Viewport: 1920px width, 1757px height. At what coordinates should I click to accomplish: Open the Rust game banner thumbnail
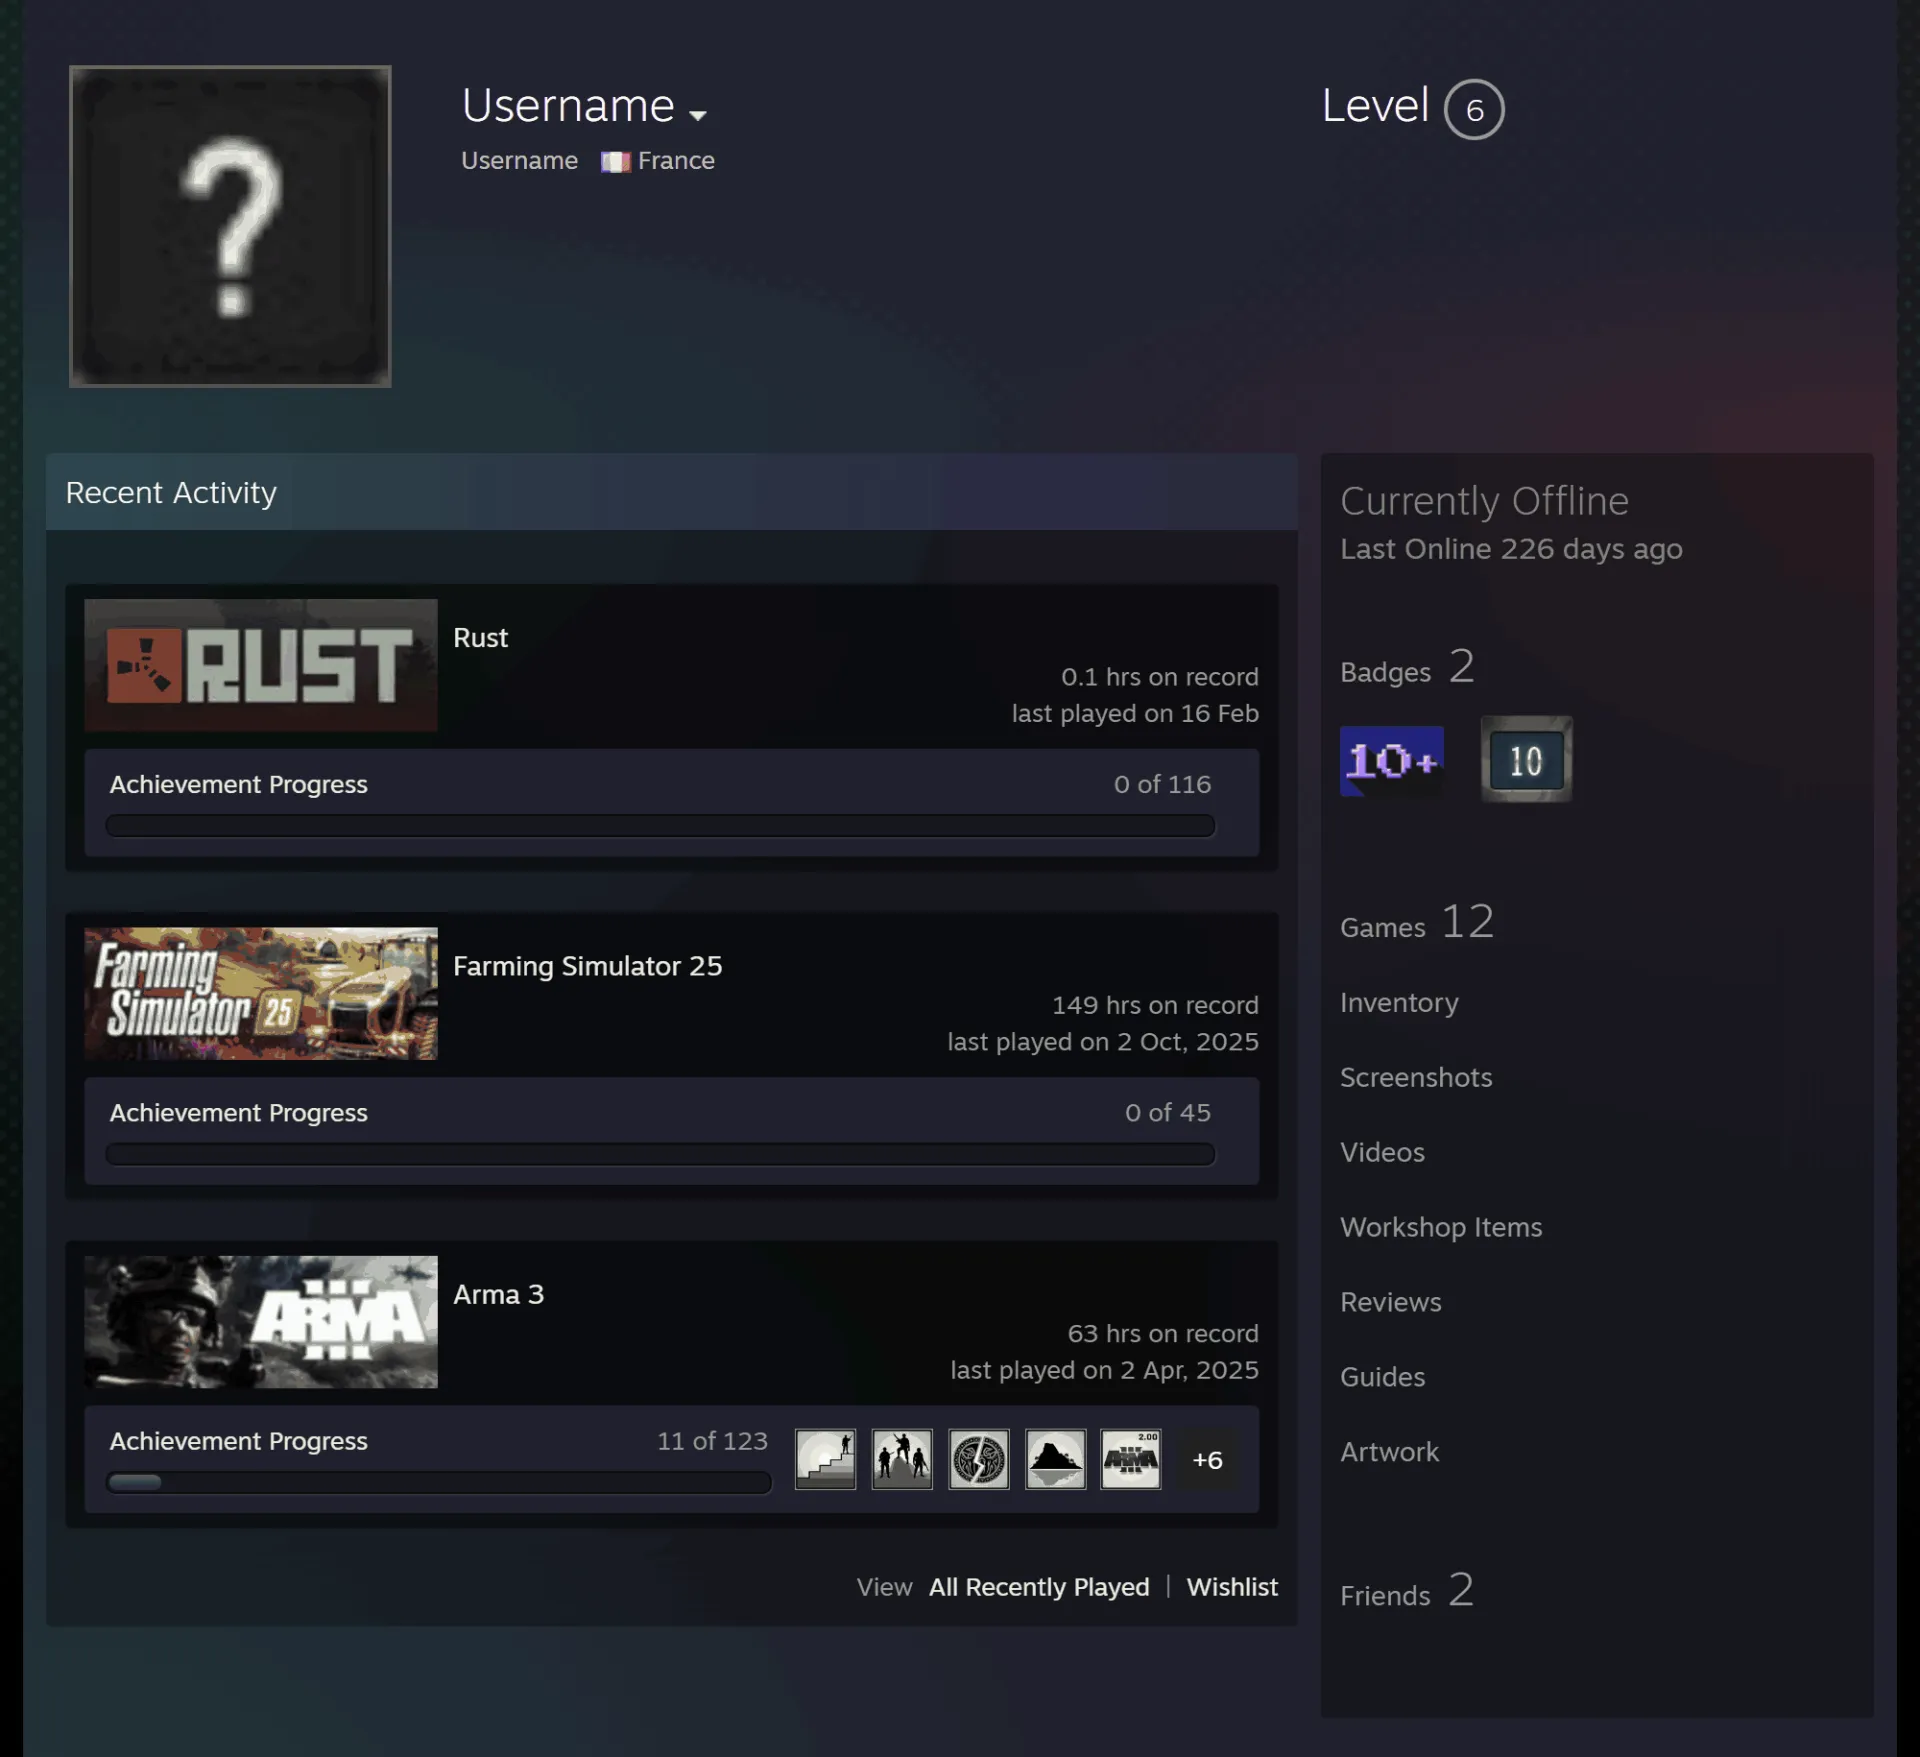coord(261,665)
